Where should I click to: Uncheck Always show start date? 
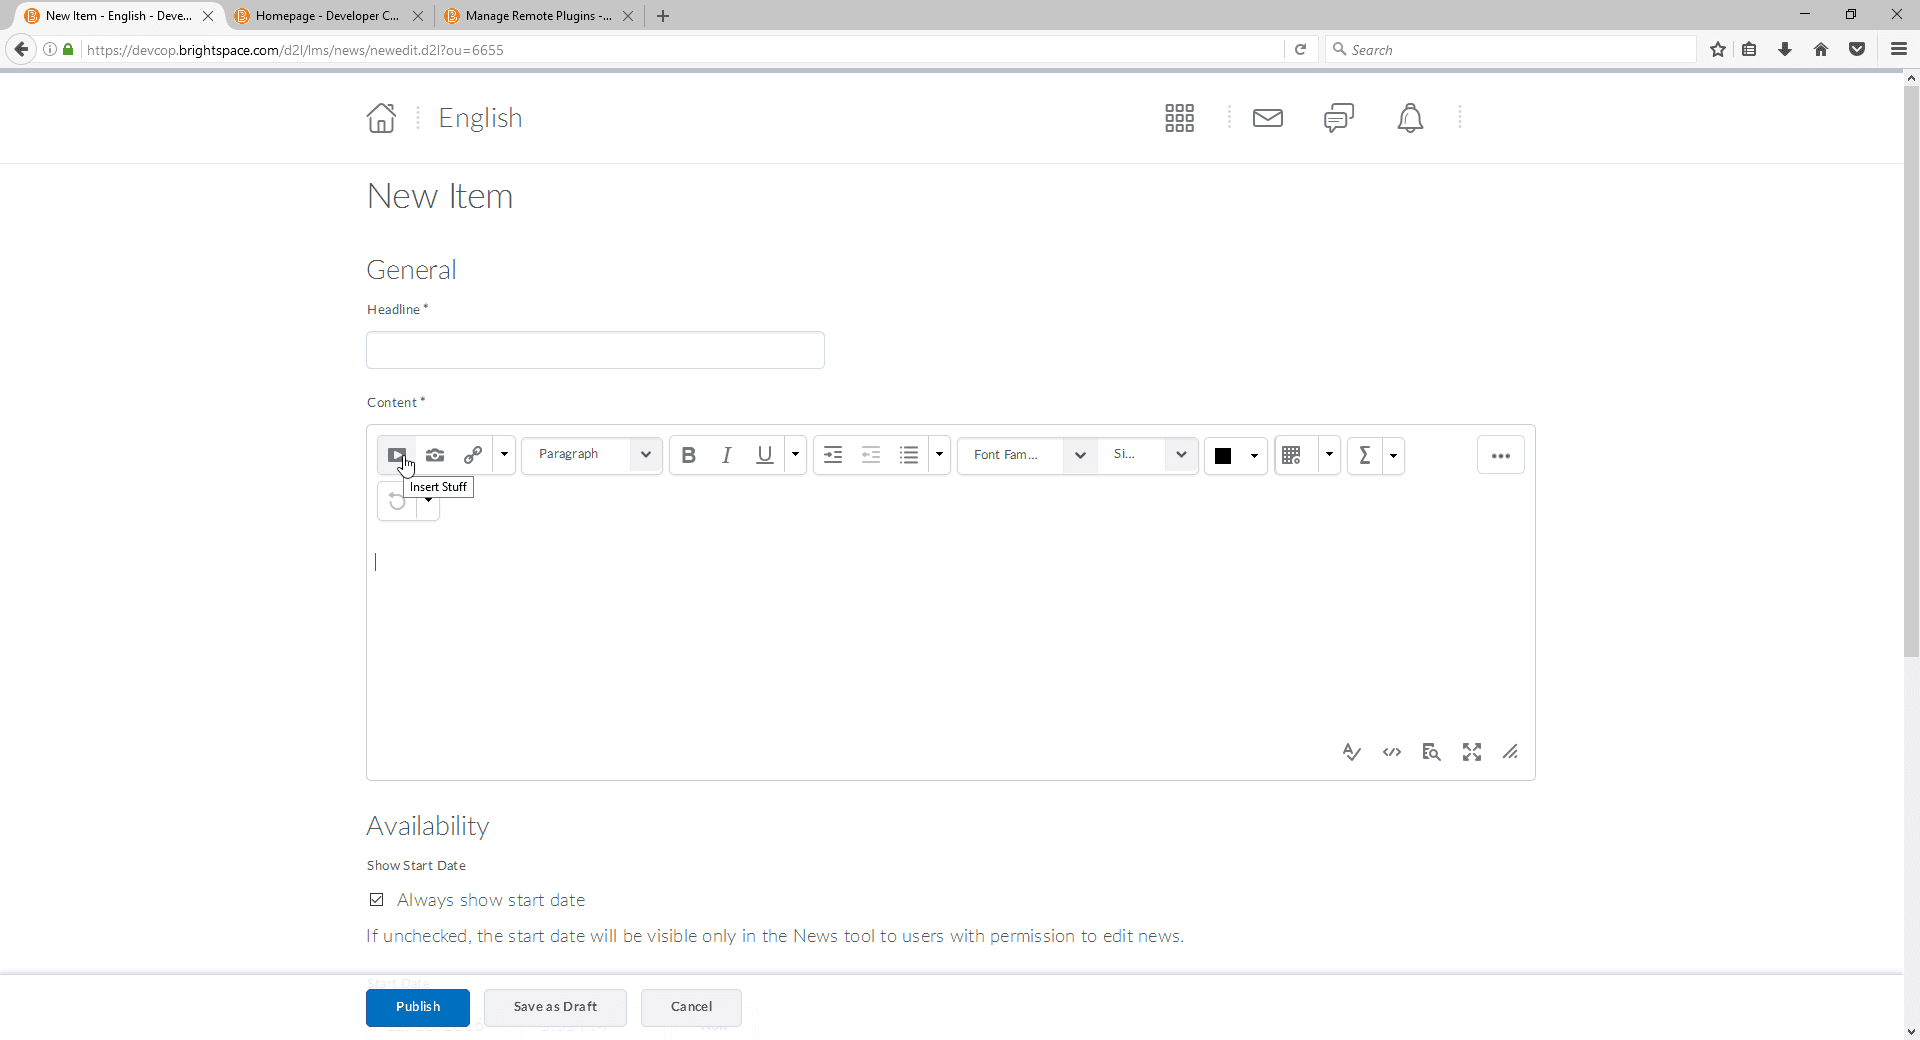(x=377, y=900)
